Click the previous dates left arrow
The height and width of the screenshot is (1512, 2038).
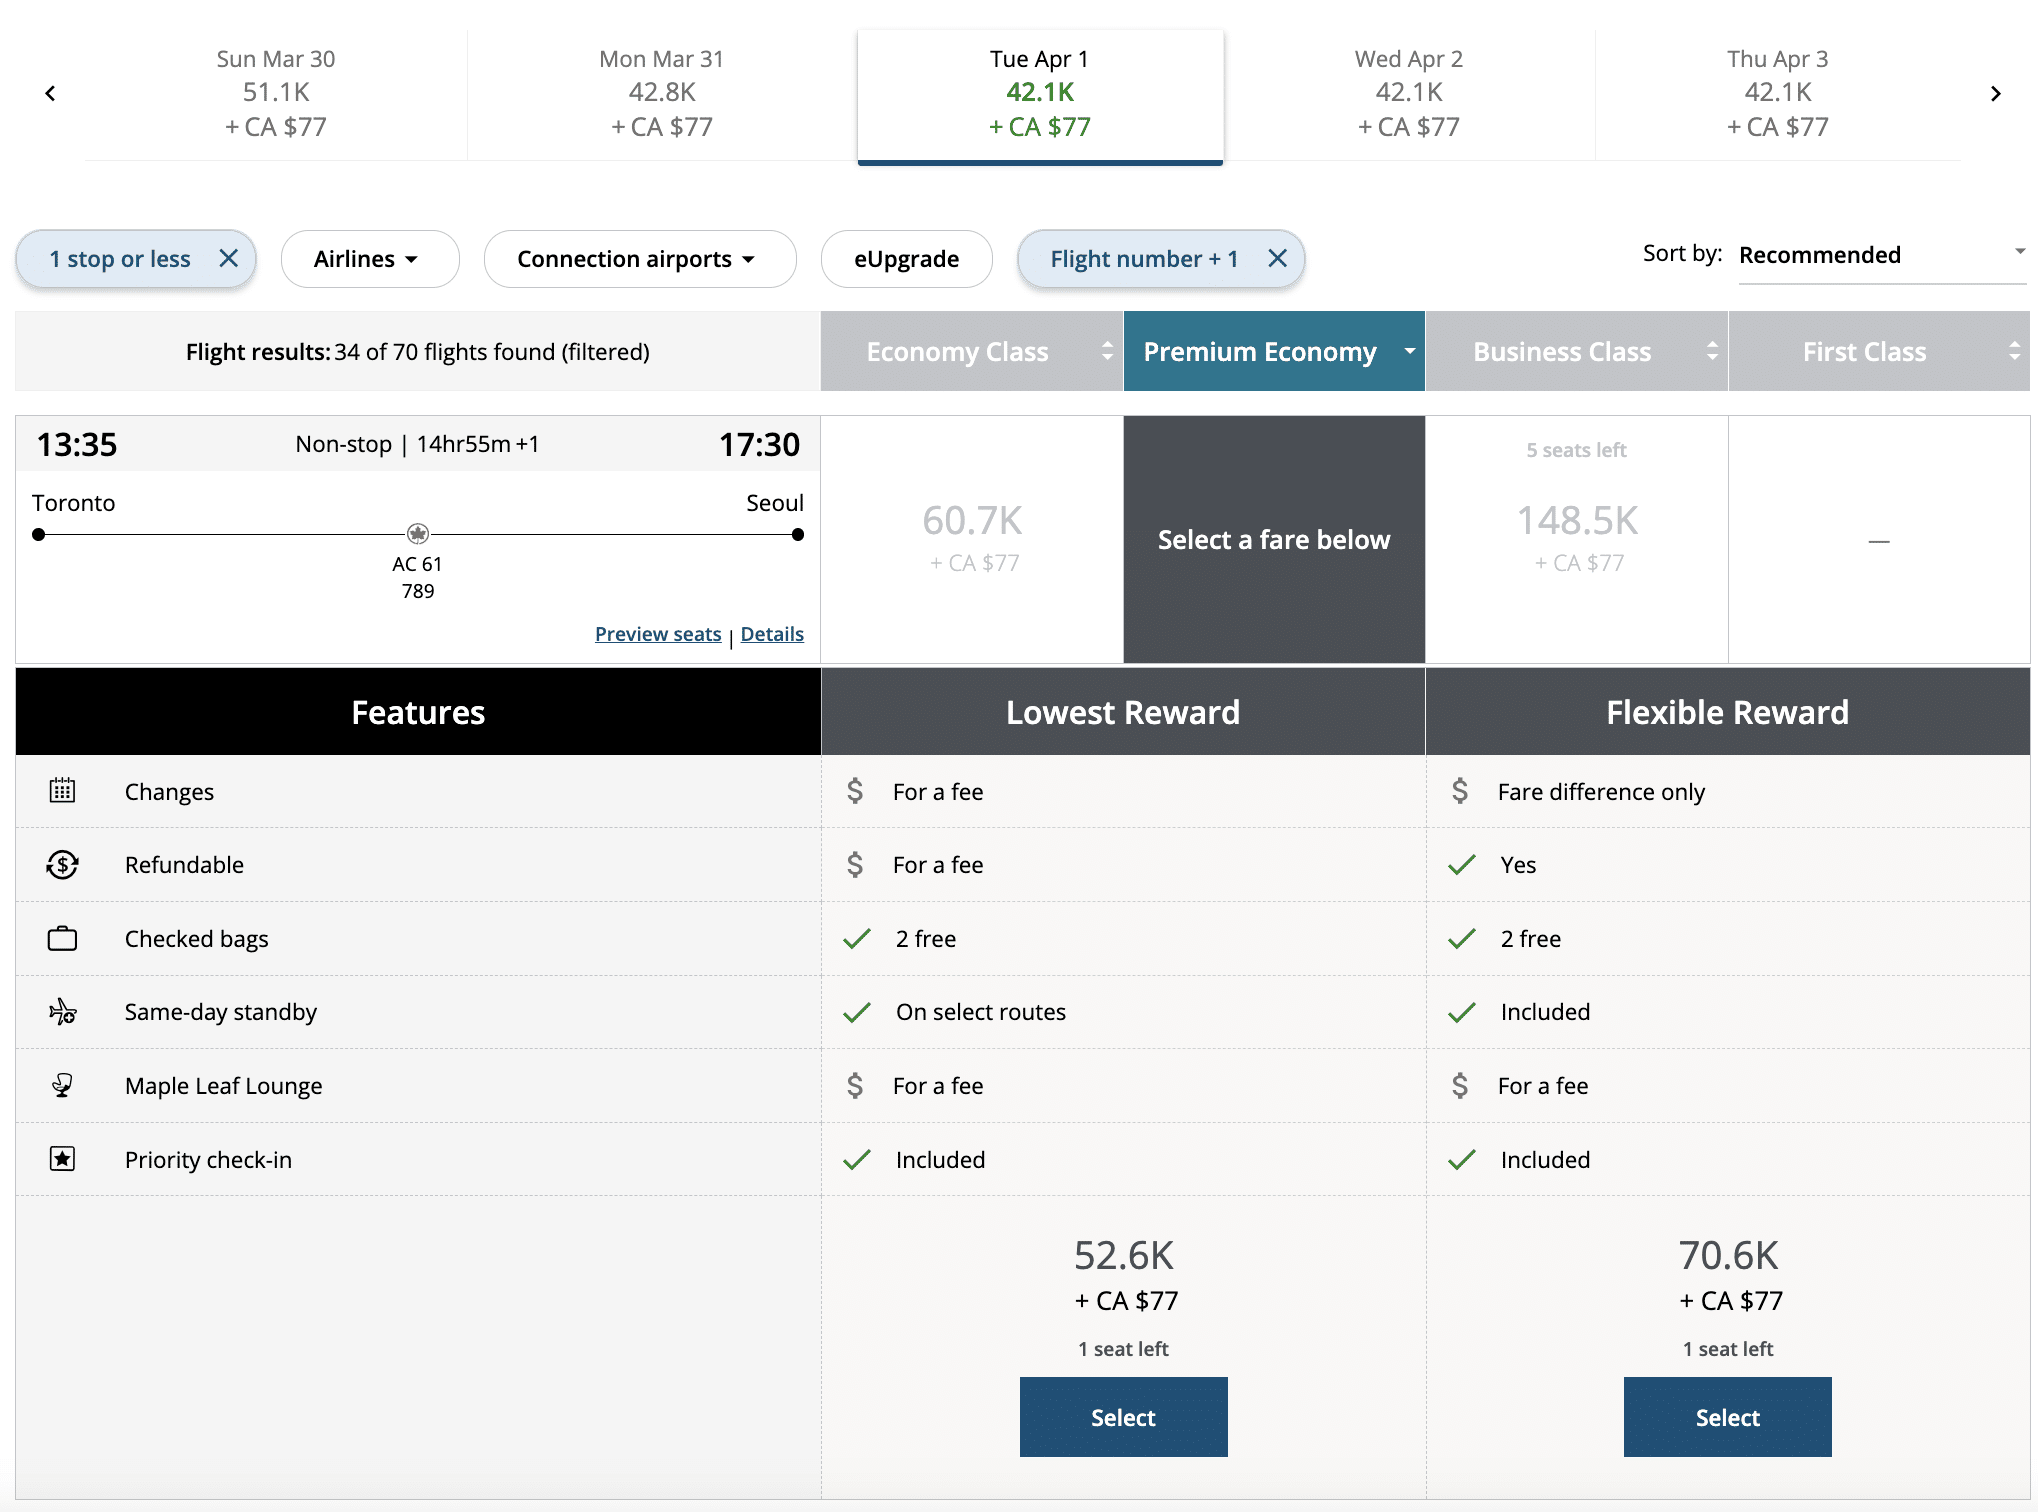click(x=50, y=94)
